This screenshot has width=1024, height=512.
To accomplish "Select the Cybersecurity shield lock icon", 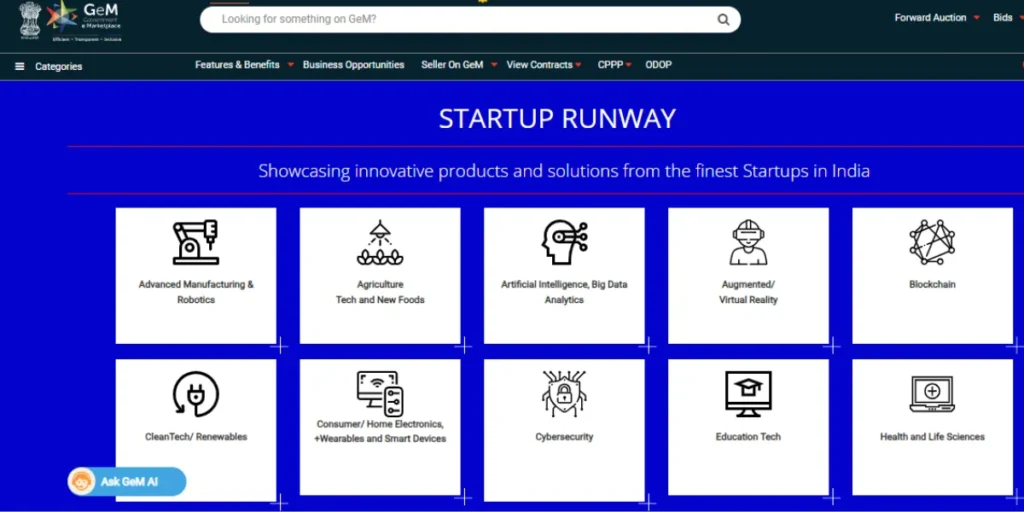I will (564, 394).
